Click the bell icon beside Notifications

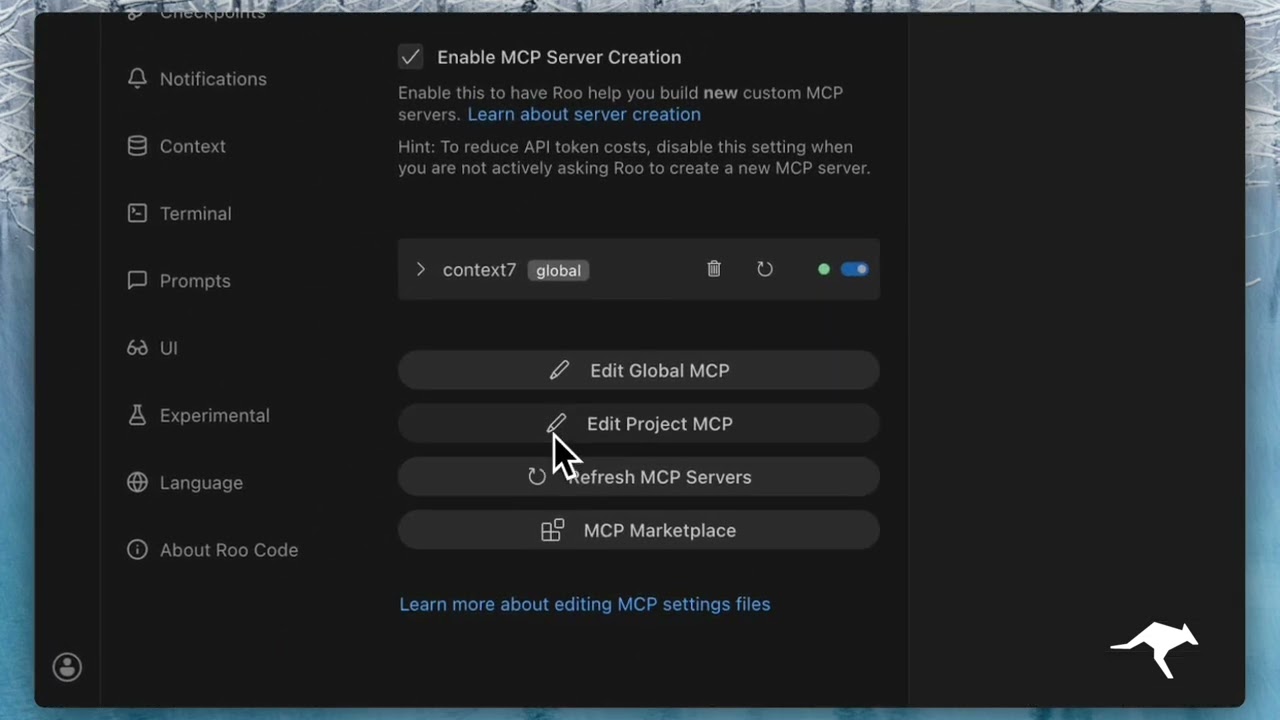click(138, 79)
